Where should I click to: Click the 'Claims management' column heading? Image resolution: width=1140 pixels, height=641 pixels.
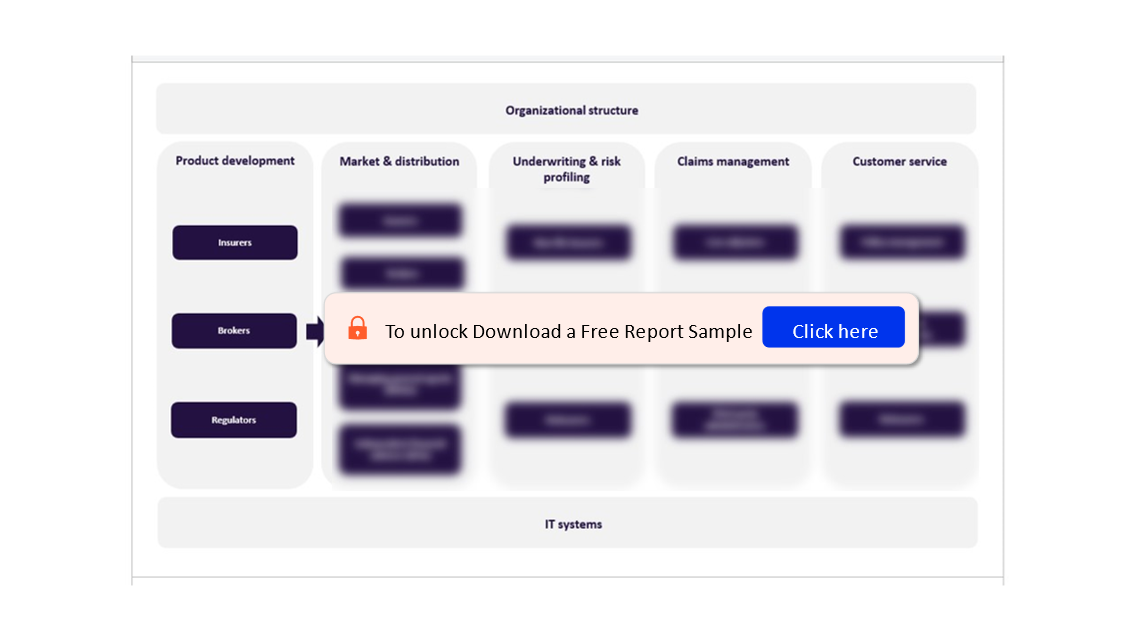[x=733, y=161]
